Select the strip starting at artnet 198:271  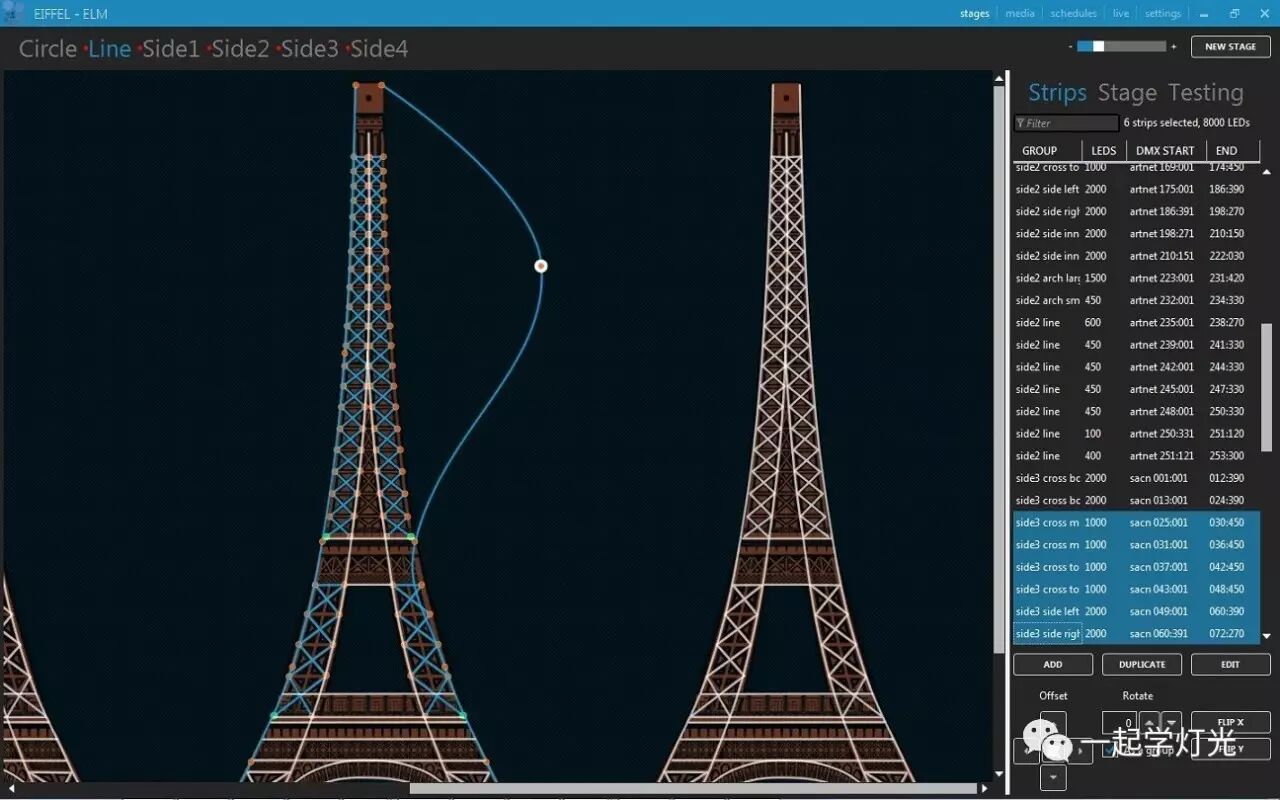click(1136, 234)
